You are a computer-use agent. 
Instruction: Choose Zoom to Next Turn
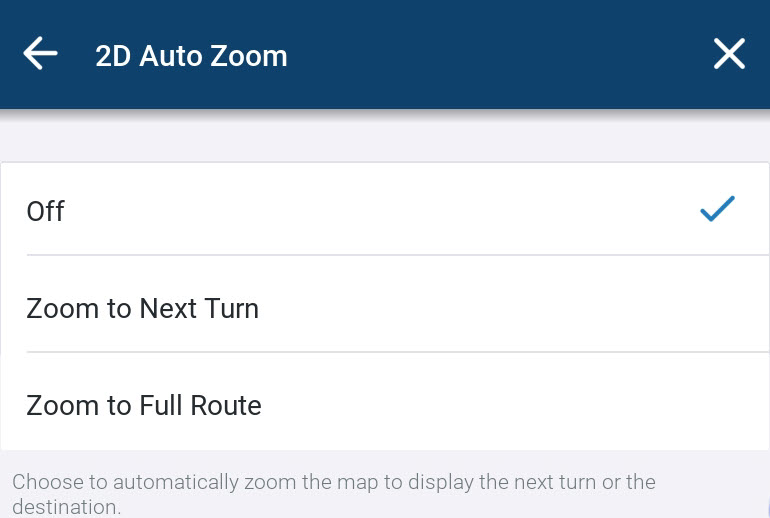coord(385,308)
